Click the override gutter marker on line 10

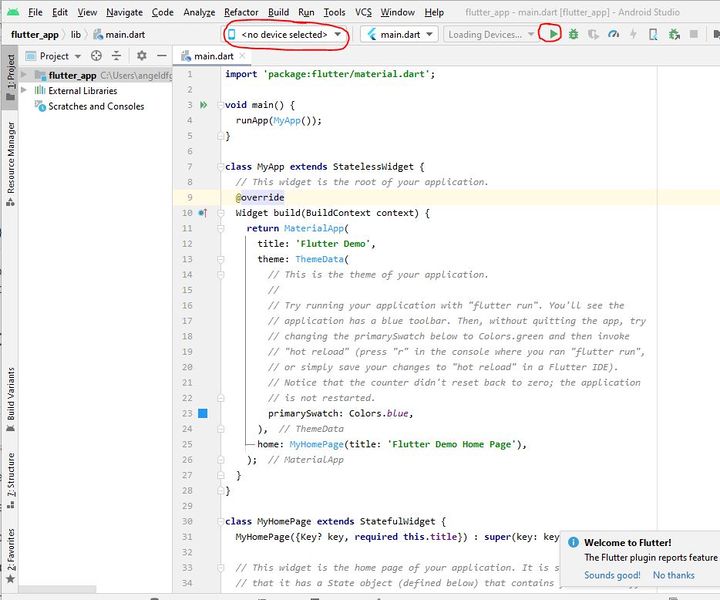coord(202,213)
